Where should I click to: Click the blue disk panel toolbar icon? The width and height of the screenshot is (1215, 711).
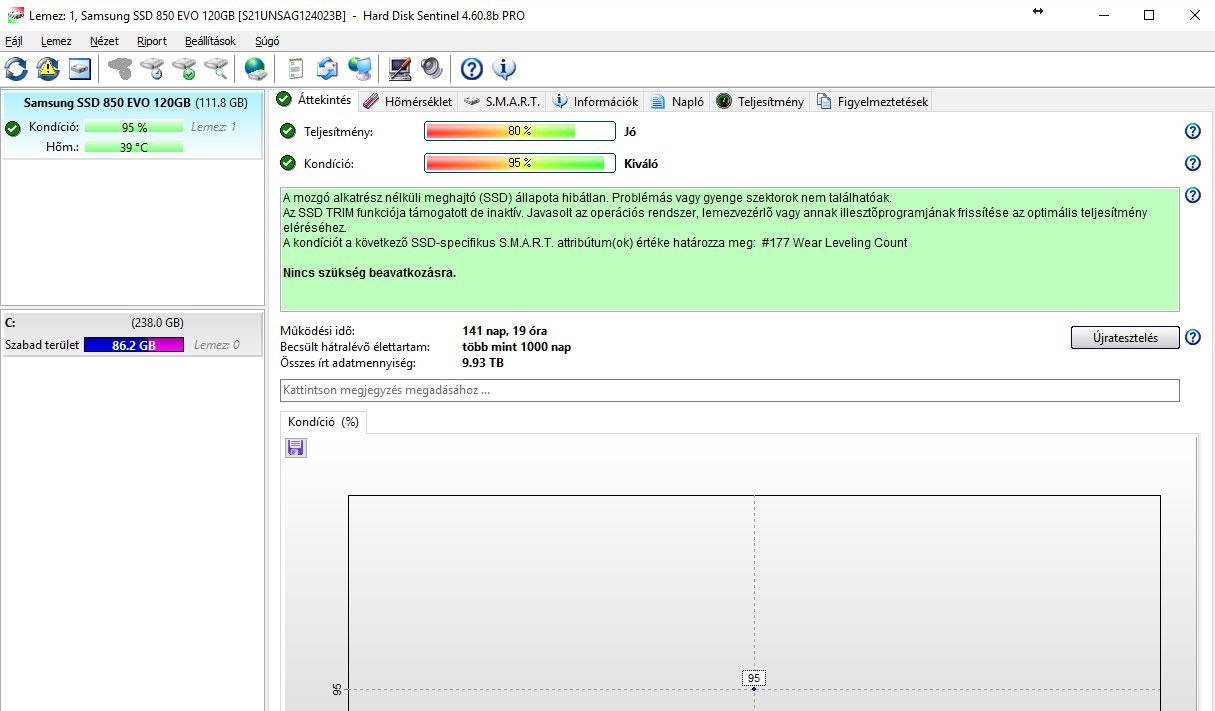[x=80, y=69]
